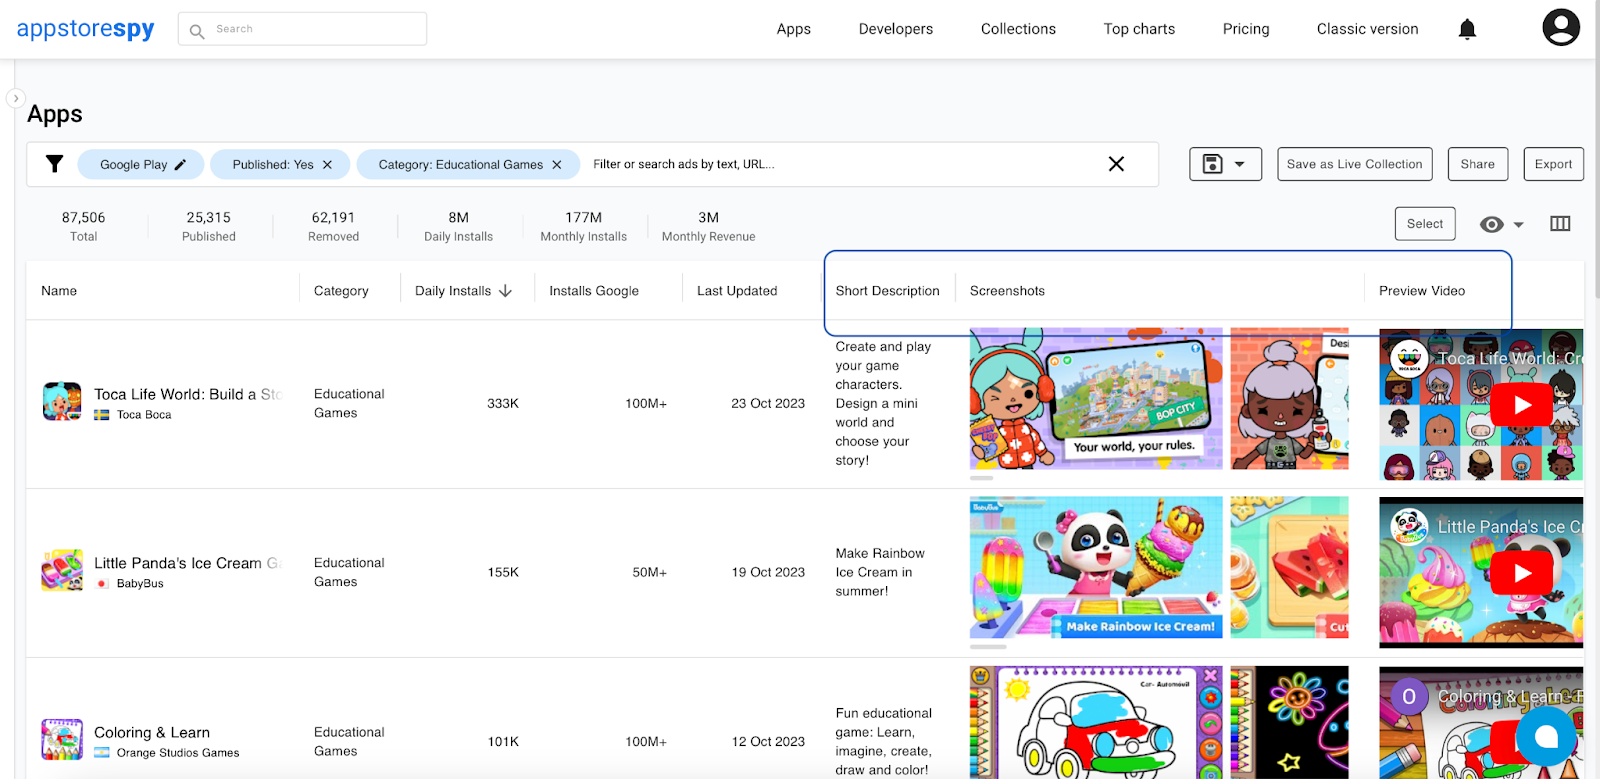Click the Category column header
The width and height of the screenshot is (1600, 779).
tap(341, 291)
